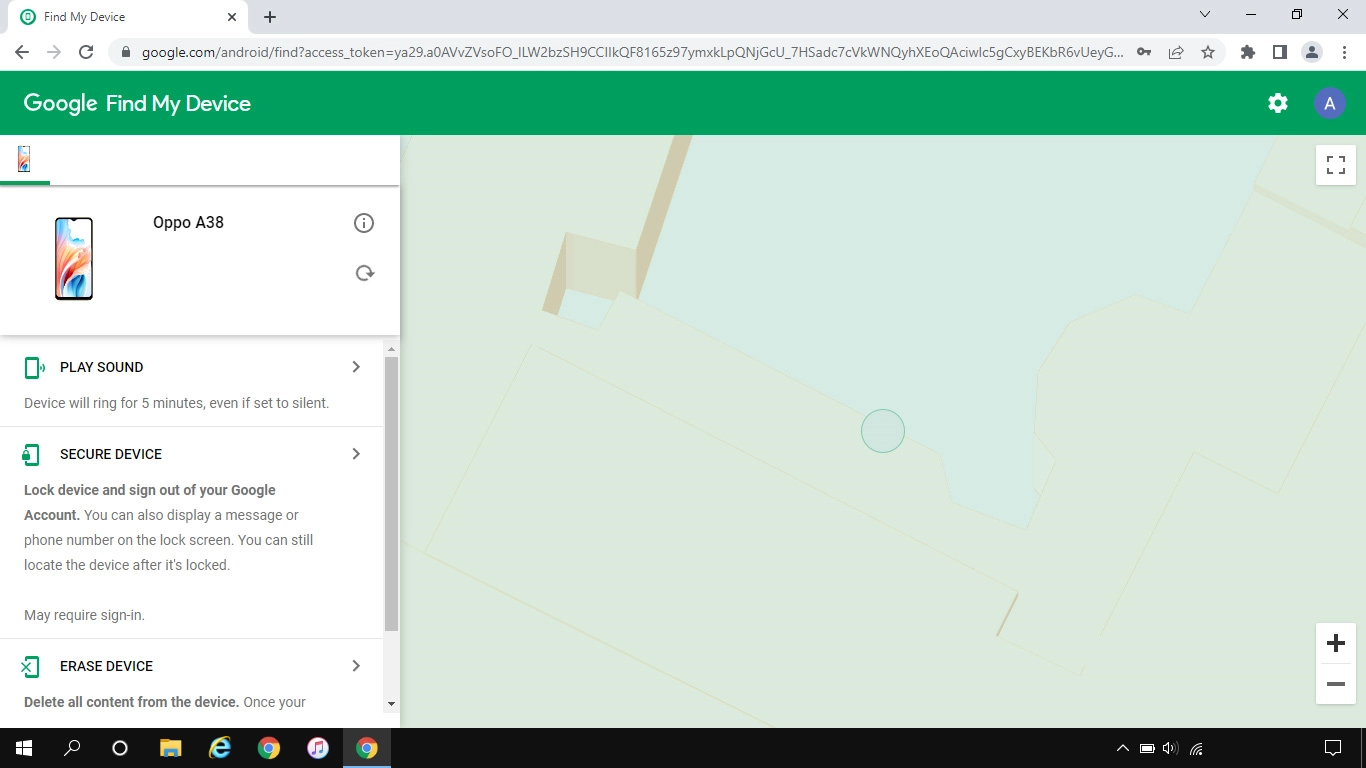This screenshot has height=768, width=1366.
Task: Expand the Play Sound option
Action: click(x=356, y=367)
